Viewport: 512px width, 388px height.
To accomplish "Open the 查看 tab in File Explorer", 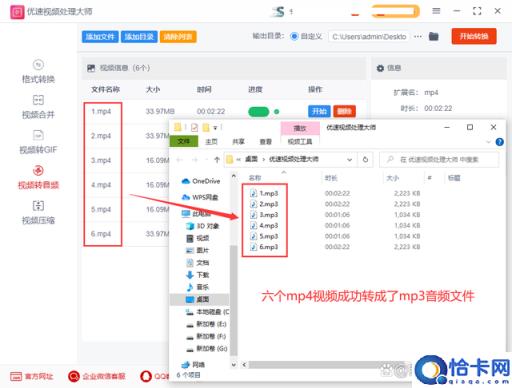I will coord(265,142).
